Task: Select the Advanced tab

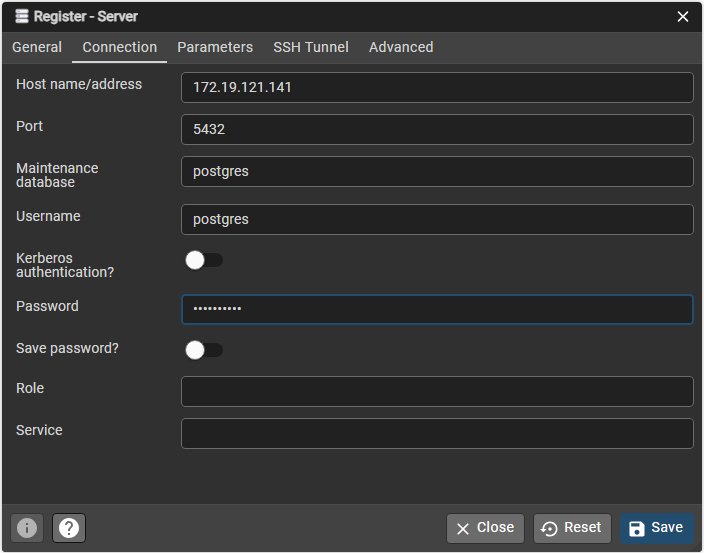Action: coord(401,47)
